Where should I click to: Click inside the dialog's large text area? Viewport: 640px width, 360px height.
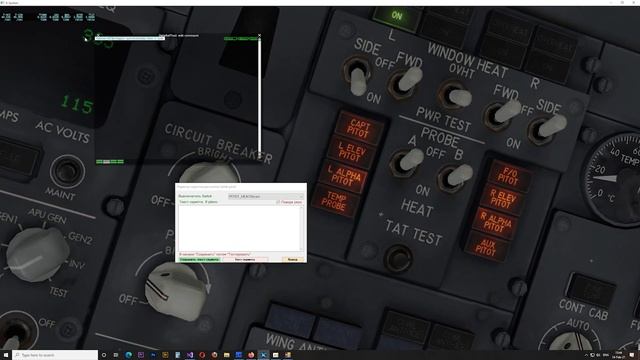pos(239,228)
